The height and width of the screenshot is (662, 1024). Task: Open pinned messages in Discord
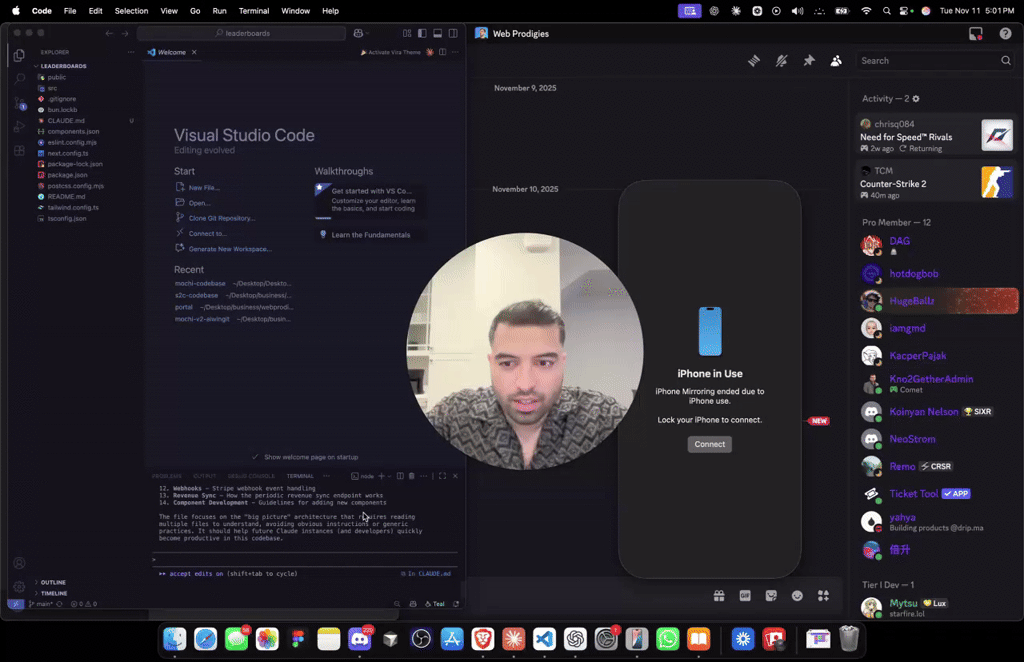[808, 61]
